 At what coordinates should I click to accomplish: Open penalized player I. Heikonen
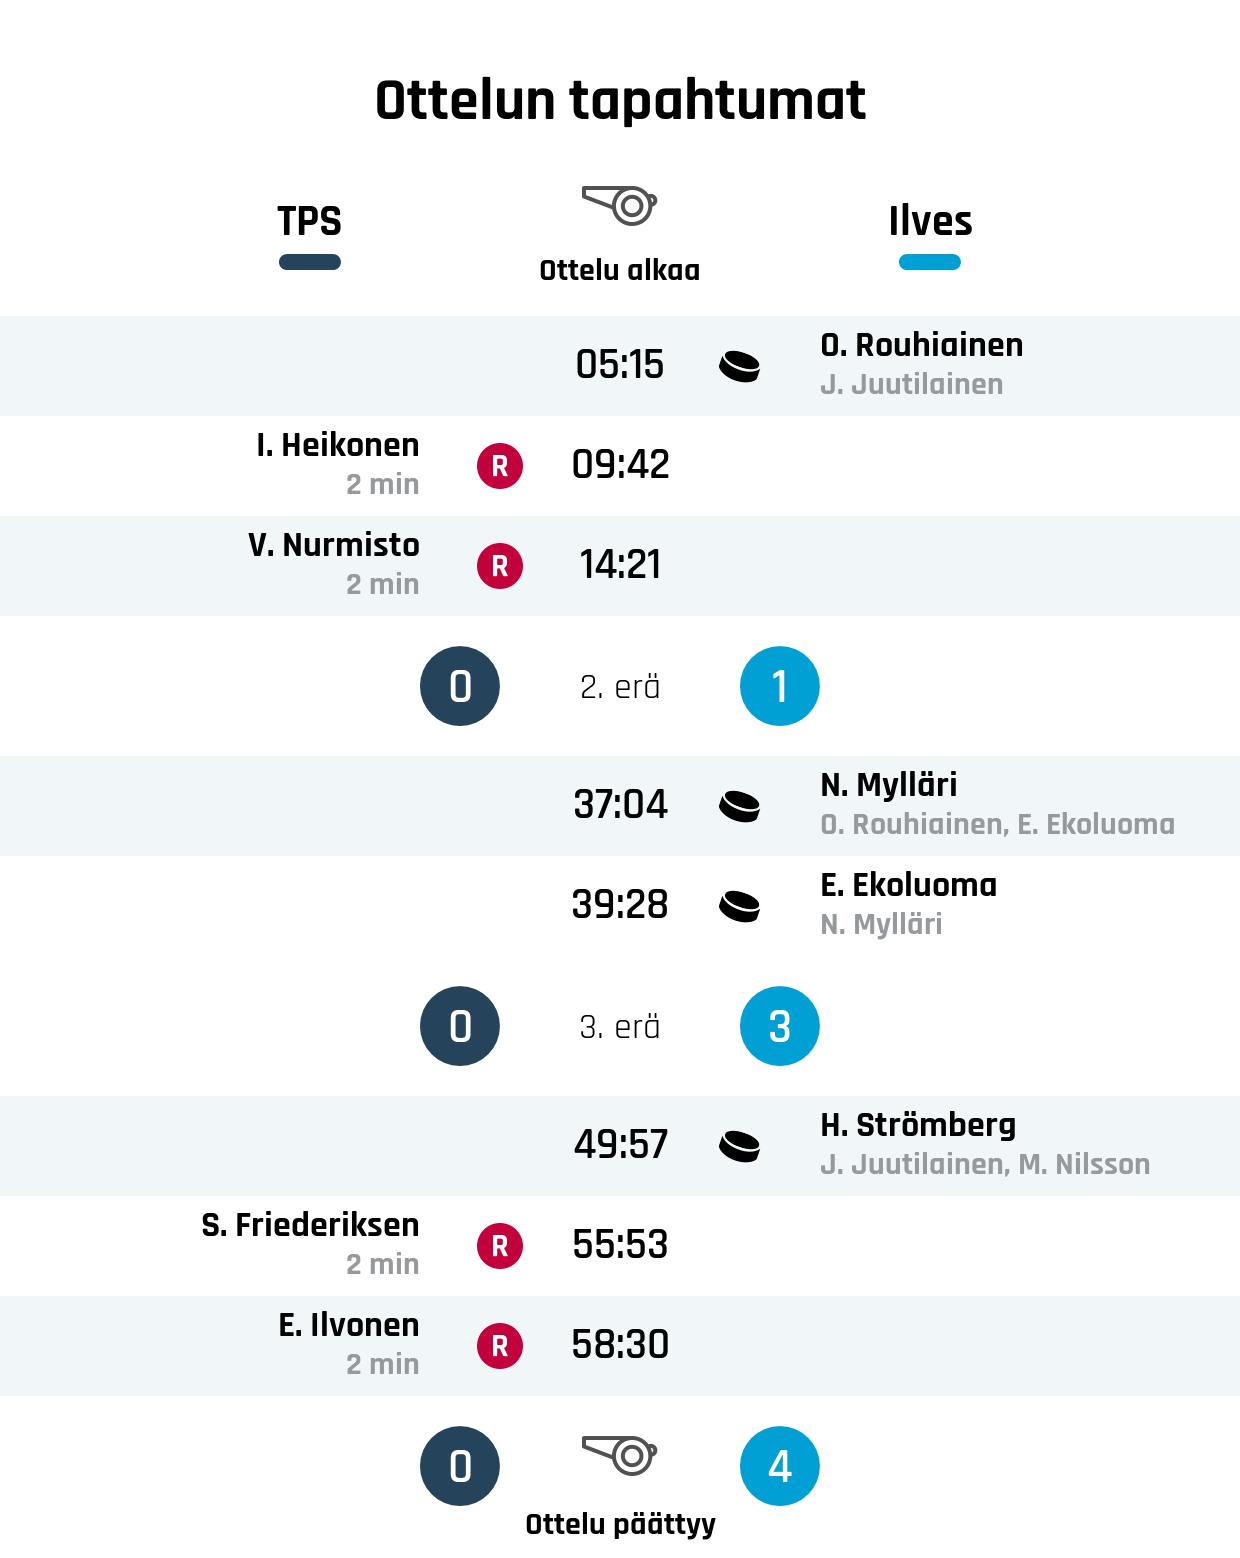(337, 445)
